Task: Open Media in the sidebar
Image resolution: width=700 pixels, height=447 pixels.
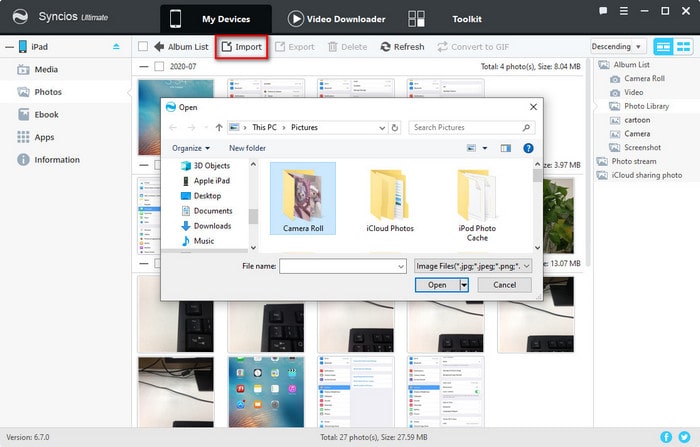Action: (46, 69)
